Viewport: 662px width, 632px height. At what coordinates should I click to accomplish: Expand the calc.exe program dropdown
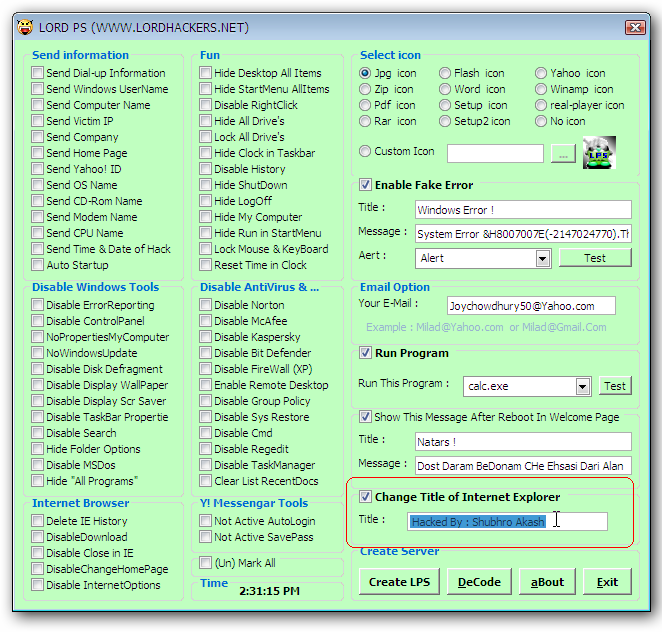tap(583, 386)
